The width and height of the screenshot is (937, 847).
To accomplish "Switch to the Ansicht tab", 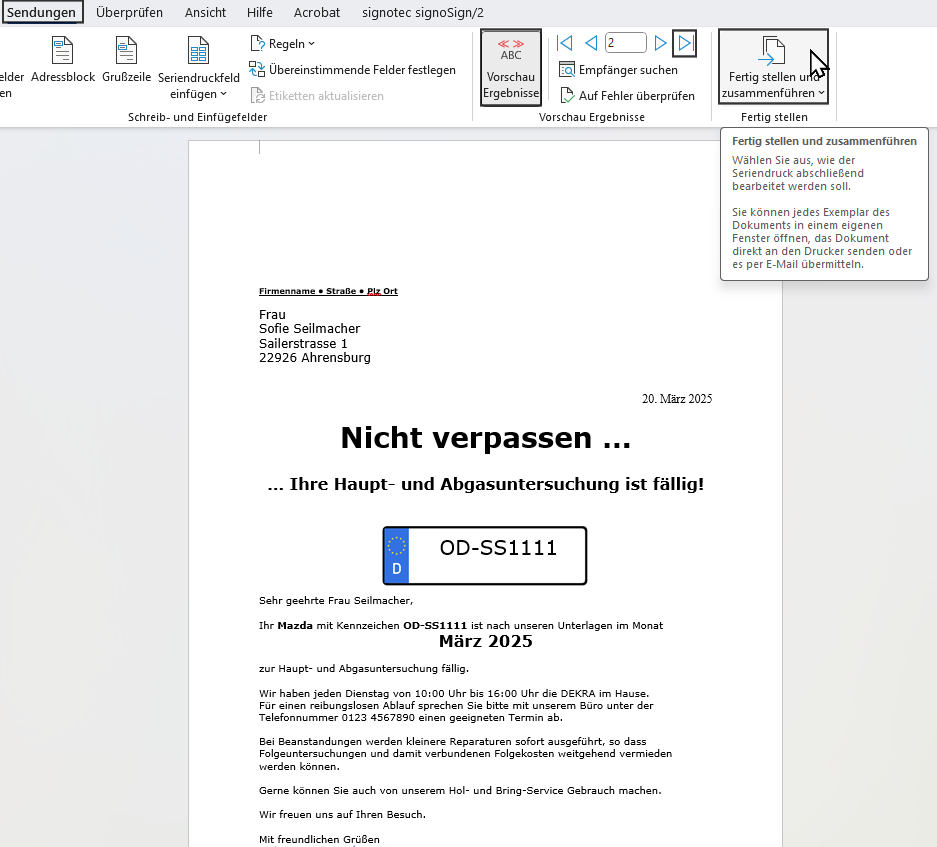I will (x=205, y=13).
